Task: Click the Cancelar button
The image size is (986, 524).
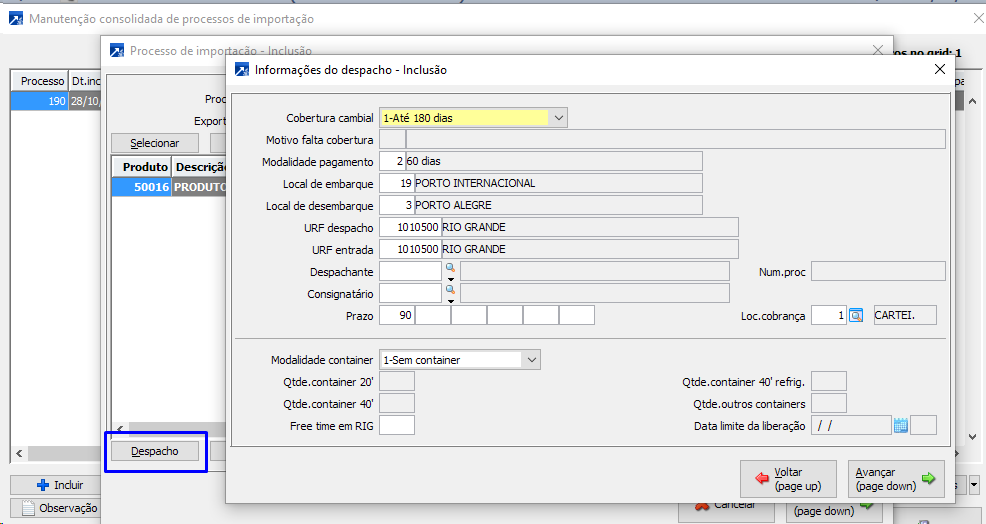Action: point(725,505)
